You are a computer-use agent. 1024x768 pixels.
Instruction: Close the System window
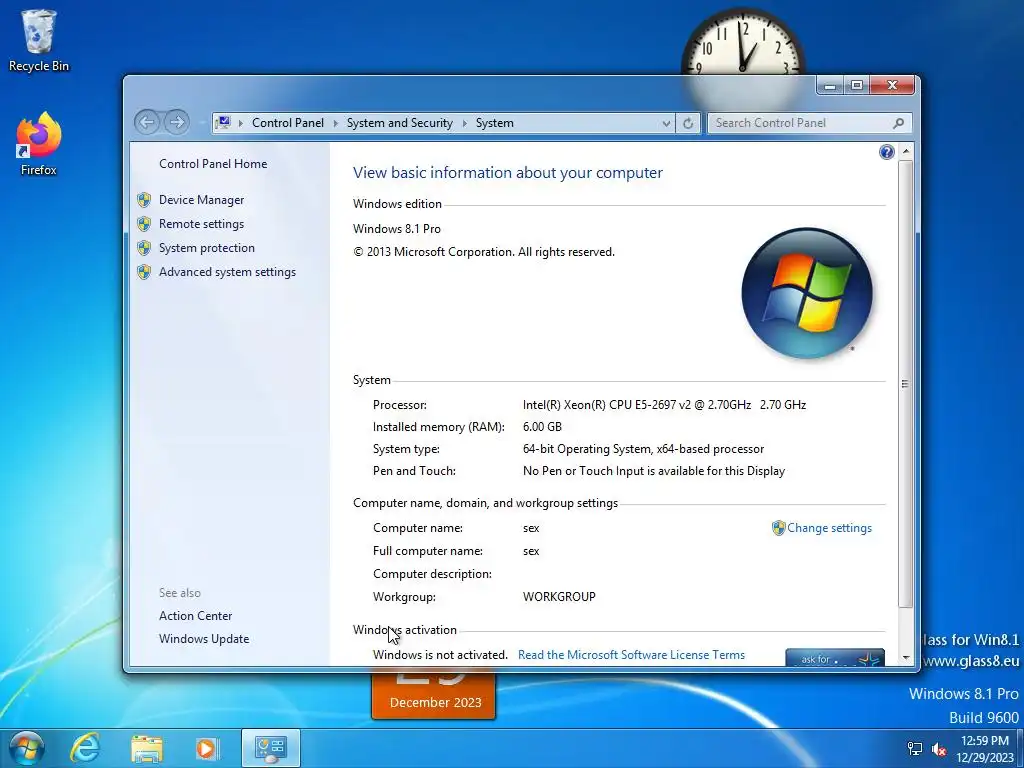[x=893, y=86]
